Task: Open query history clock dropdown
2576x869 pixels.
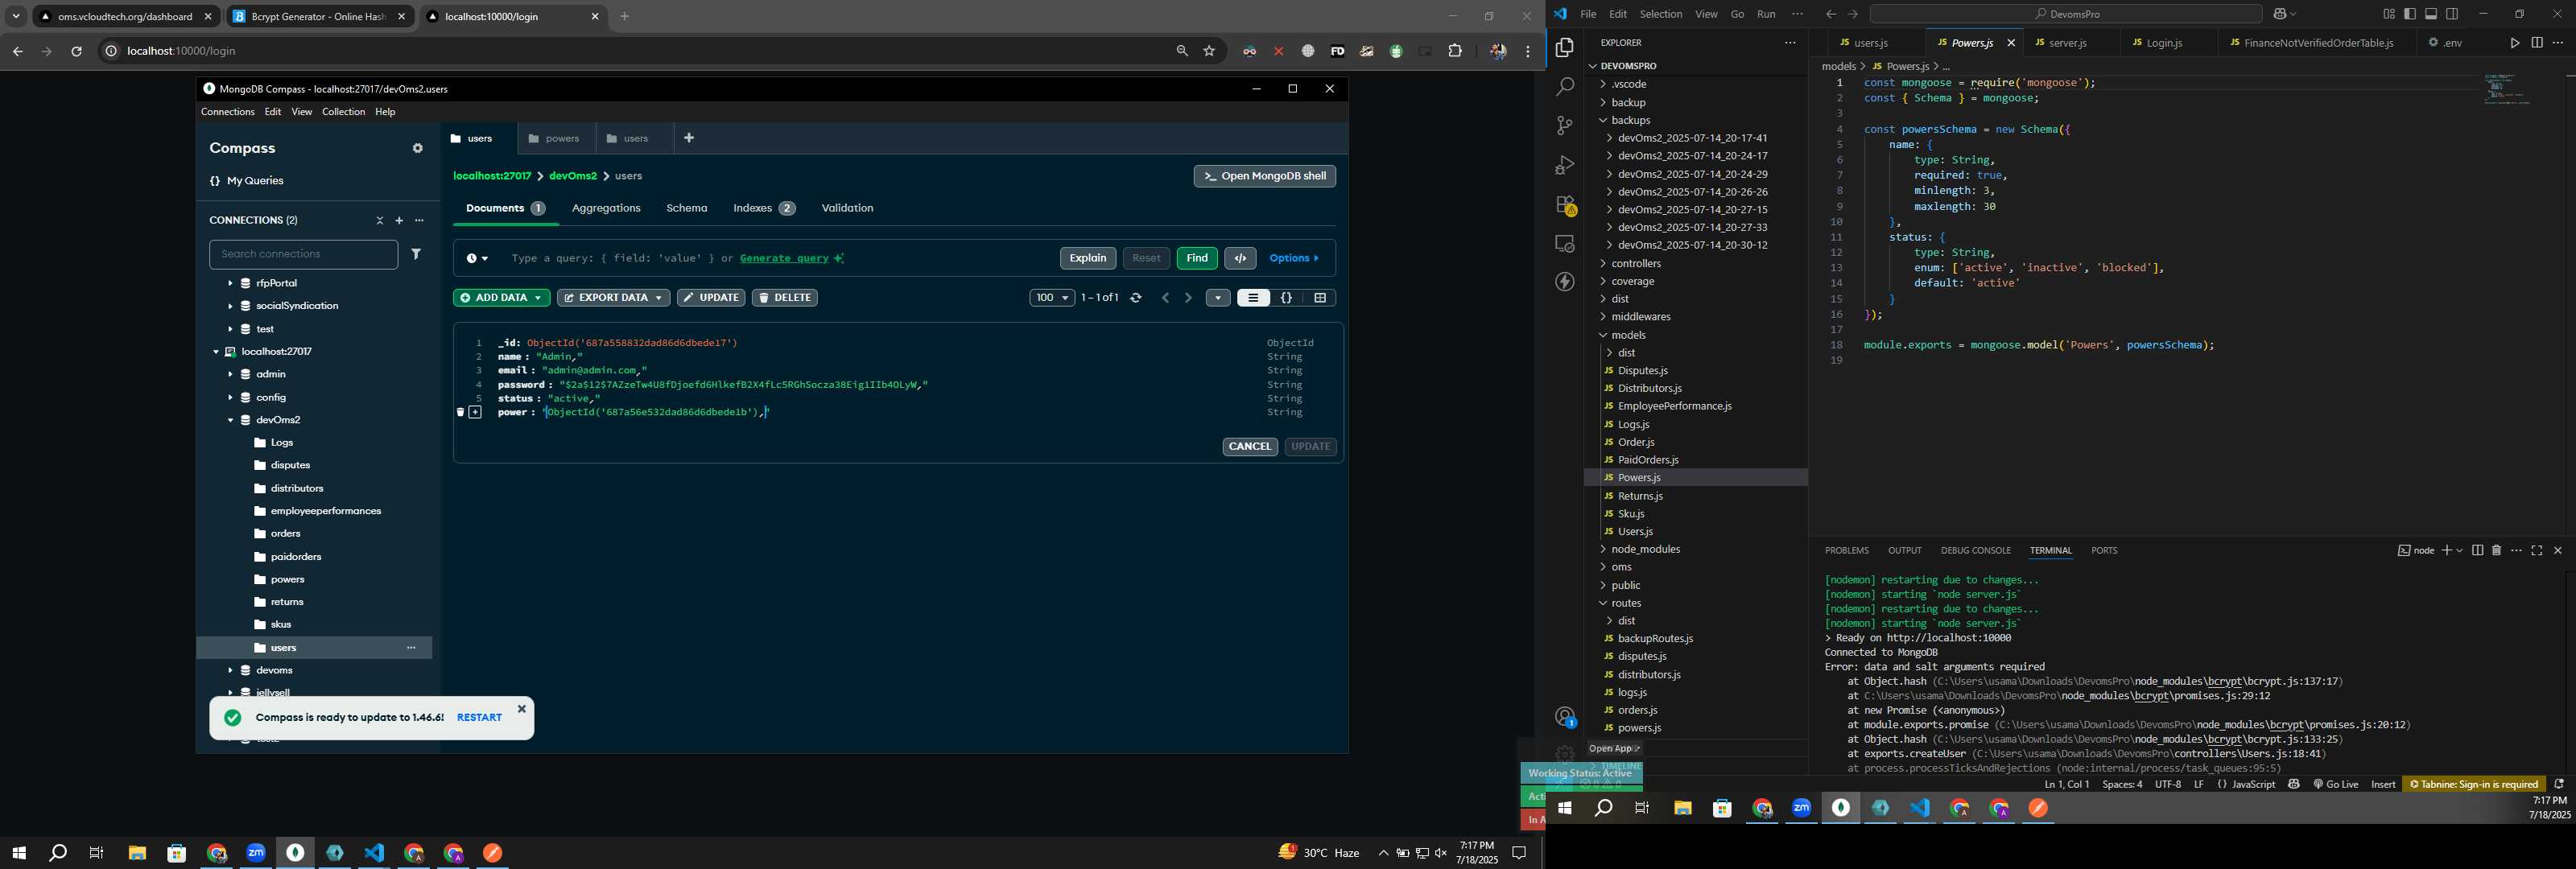Action: click(x=477, y=258)
